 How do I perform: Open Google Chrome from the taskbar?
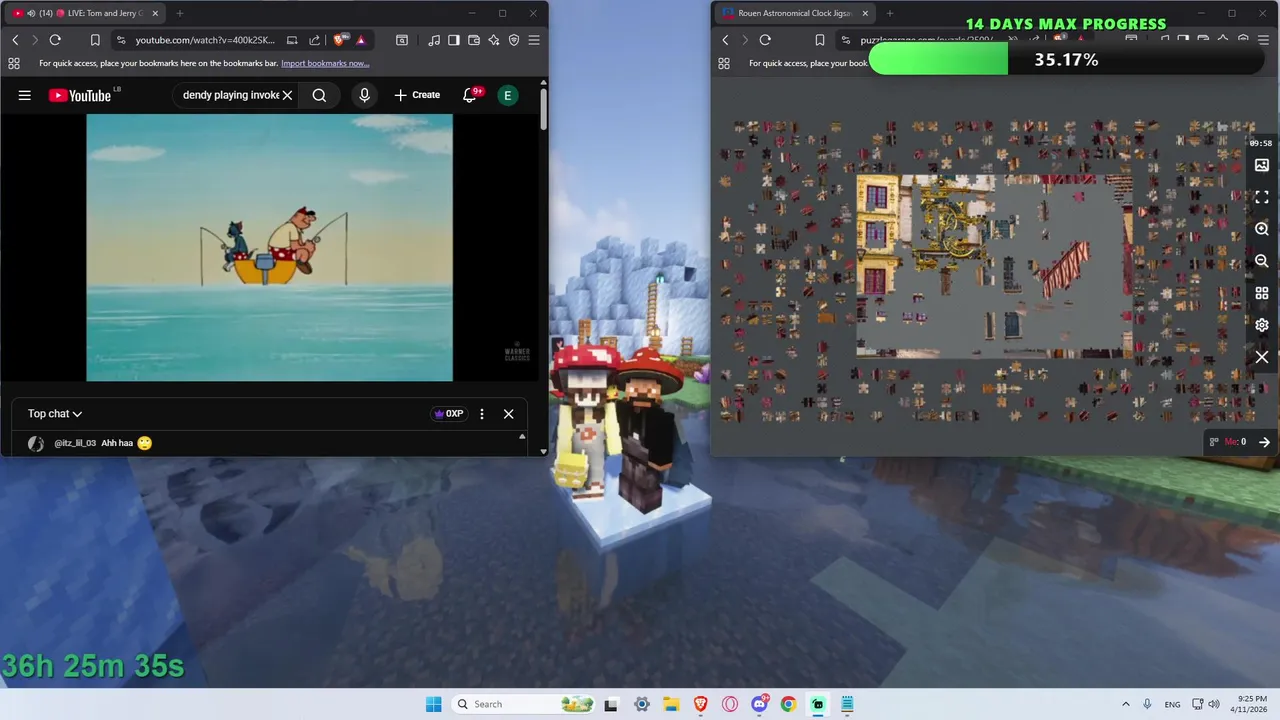[788, 704]
